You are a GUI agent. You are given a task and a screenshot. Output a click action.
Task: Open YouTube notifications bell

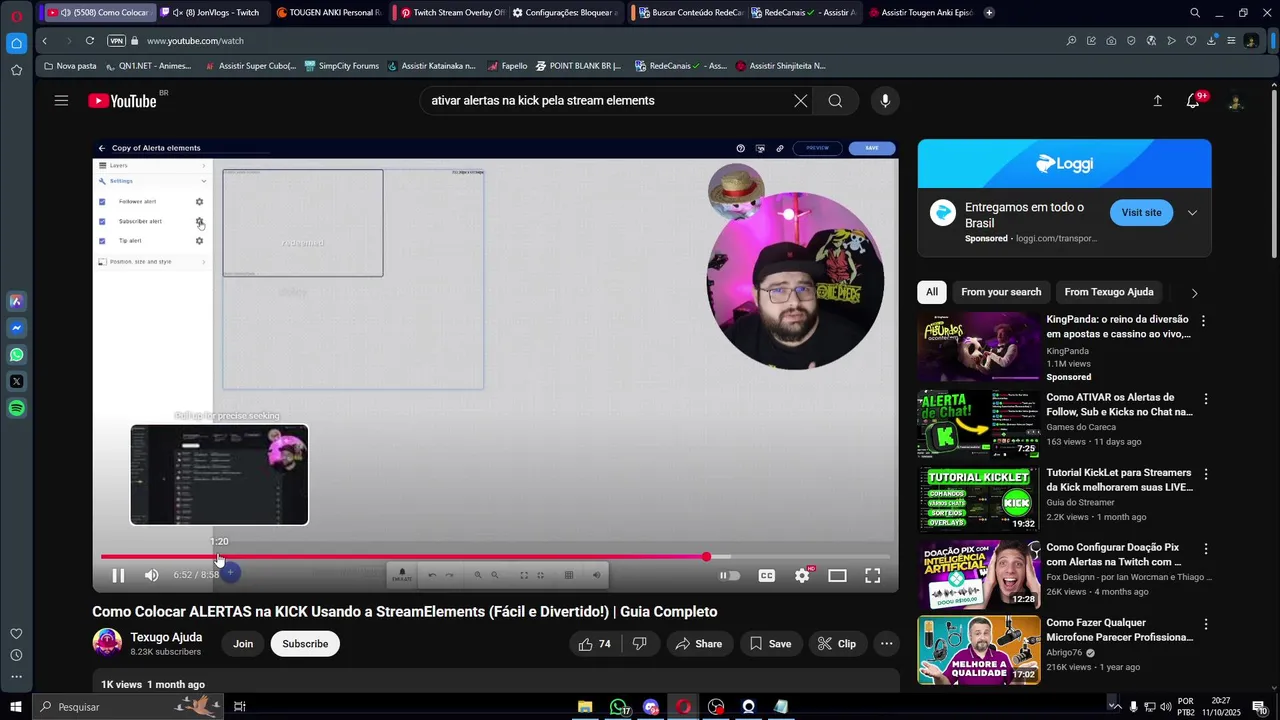coord(1192,100)
